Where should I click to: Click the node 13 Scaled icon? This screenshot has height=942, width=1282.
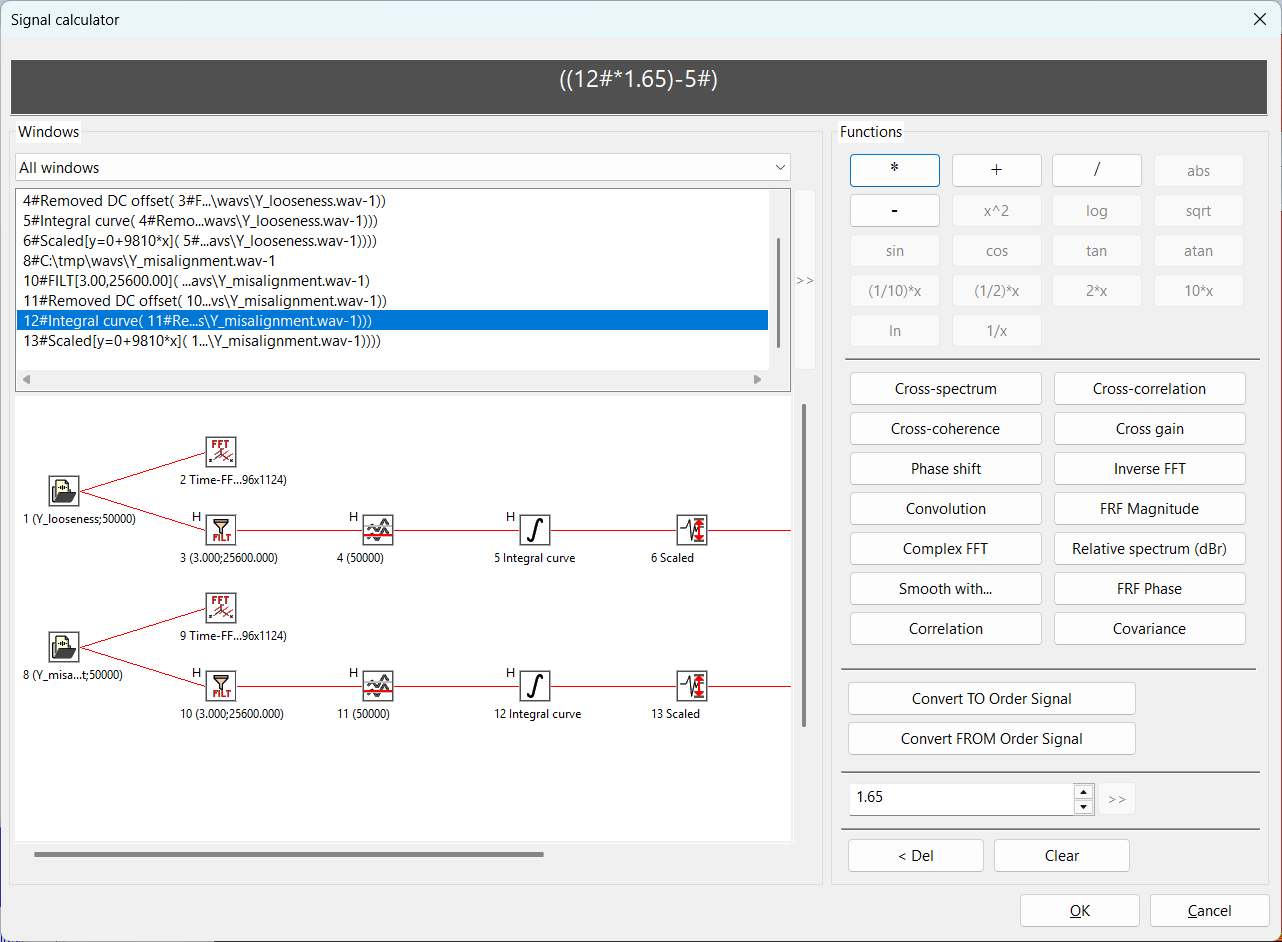(691, 686)
